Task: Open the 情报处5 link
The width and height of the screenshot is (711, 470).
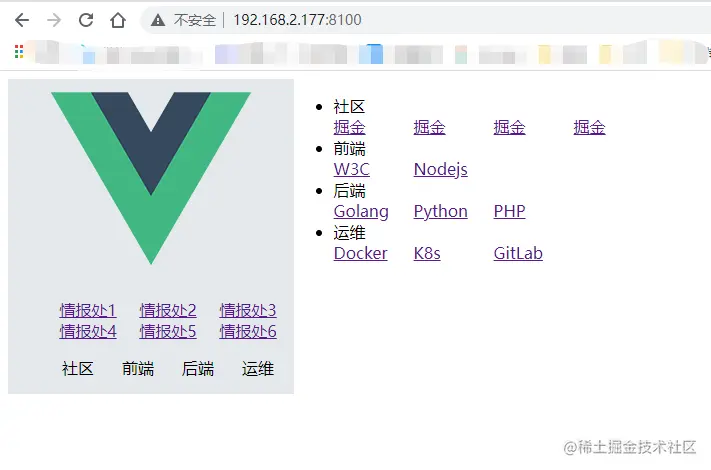Action: tap(168, 331)
